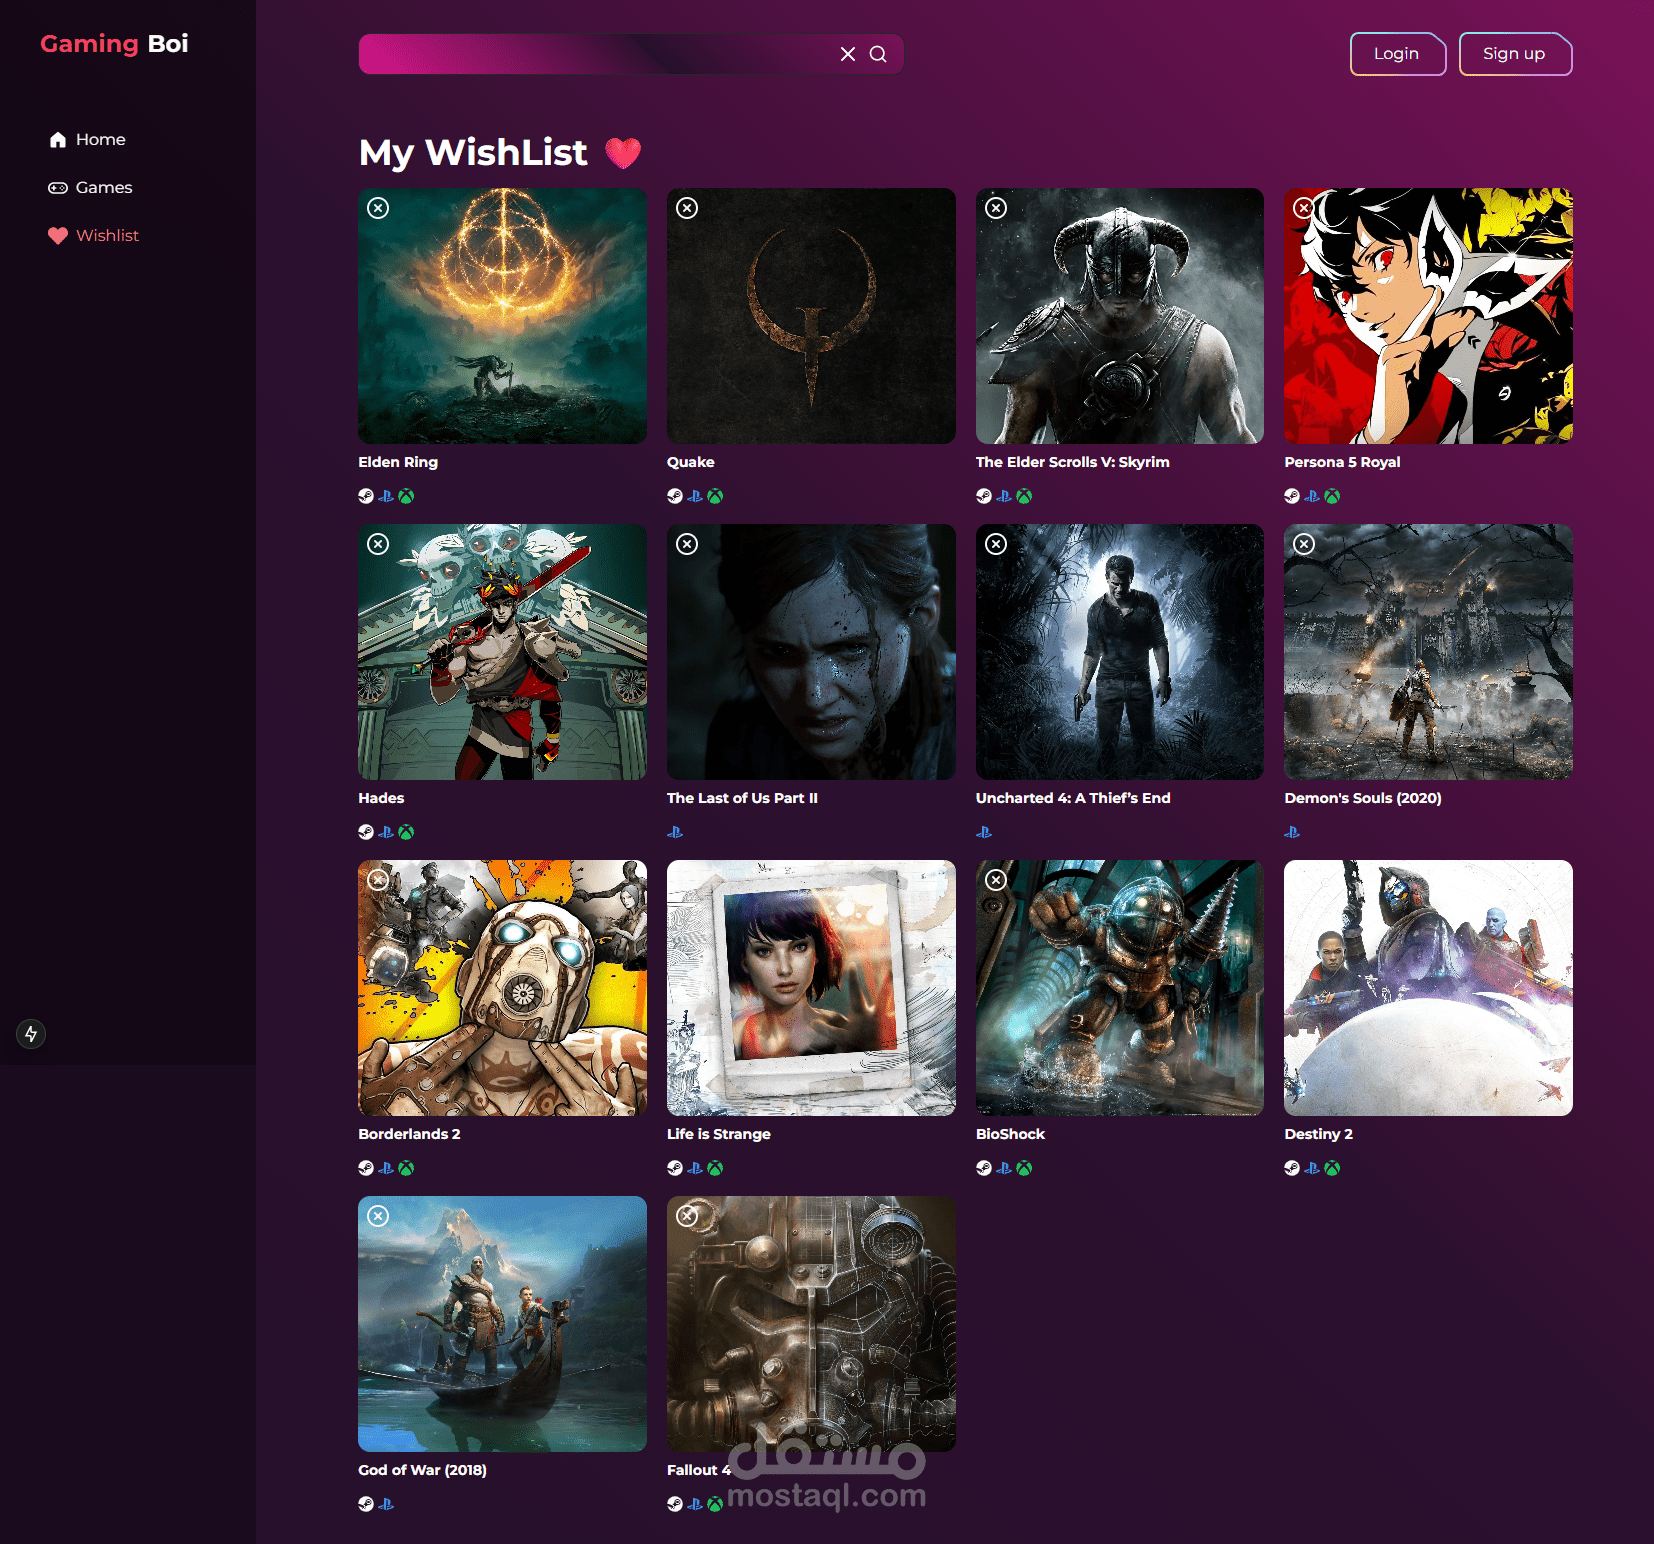The image size is (1654, 1544).
Task: Remove Borderlands 2 from wishlist
Action: [x=378, y=880]
